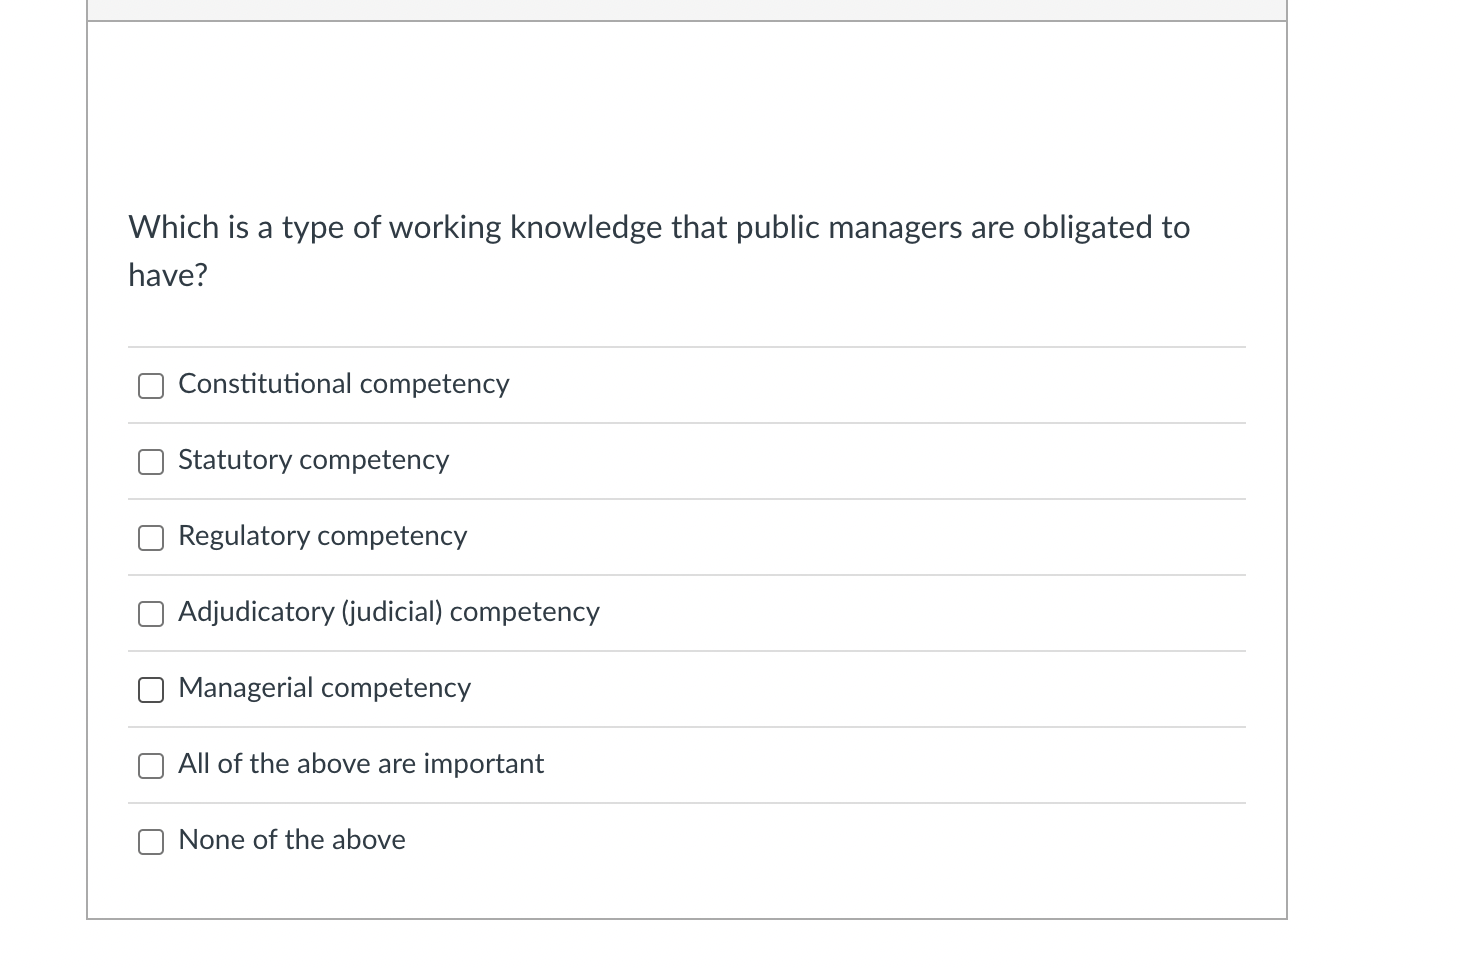Check the None of the above checkbox
The width and height of the screenshot is (1460, 968).
click(x=150, y=841)
